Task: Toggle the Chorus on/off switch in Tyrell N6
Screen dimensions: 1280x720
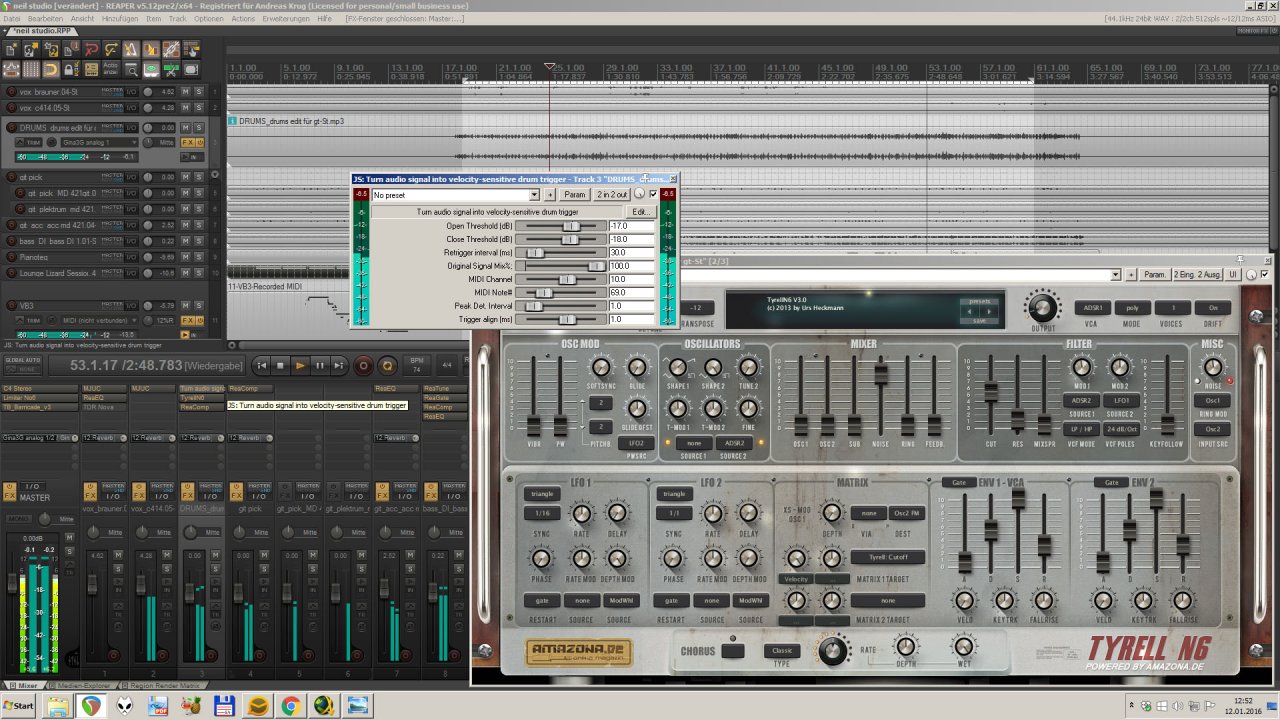Action: (x=733, y=651)
